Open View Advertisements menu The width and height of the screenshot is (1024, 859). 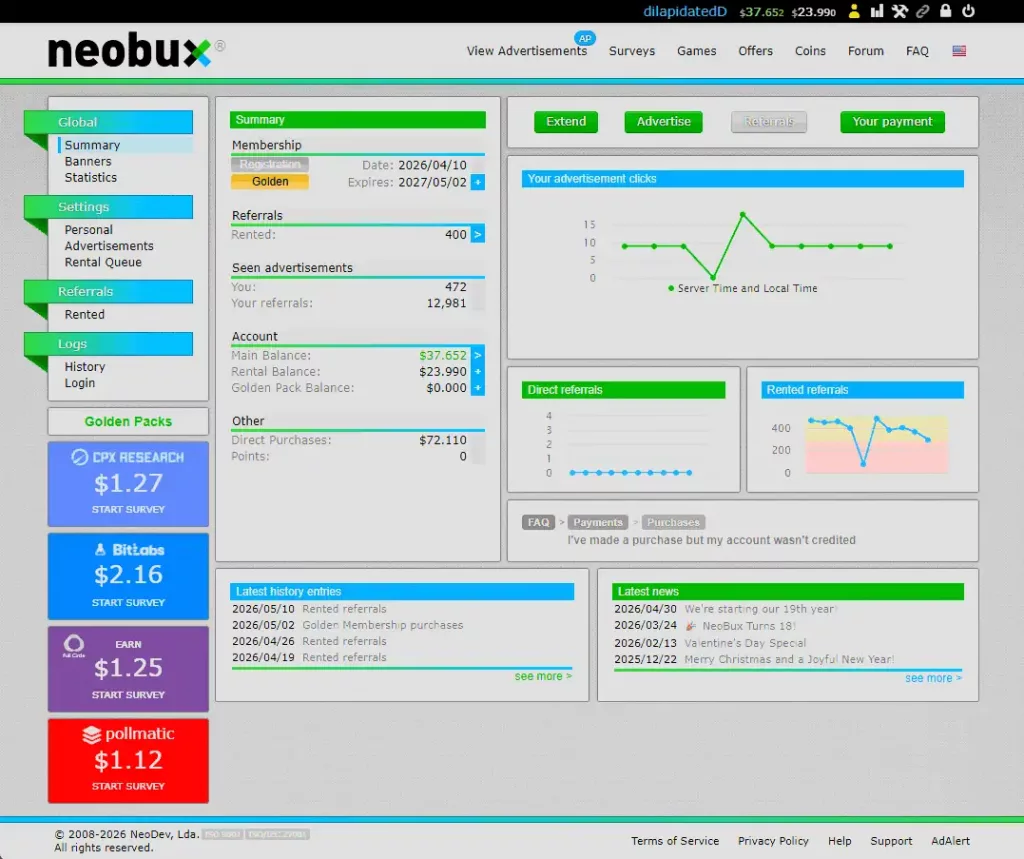point(526,51)
